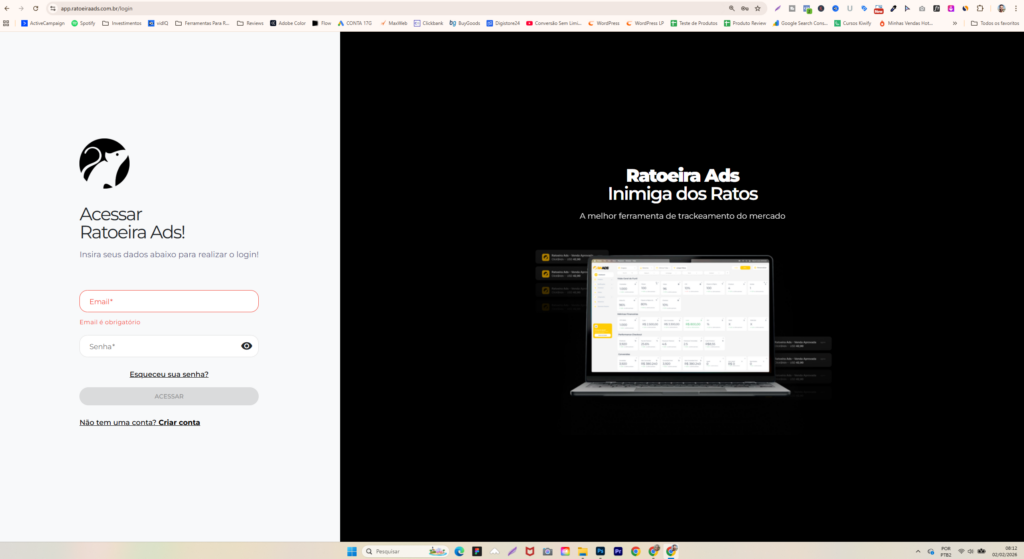The height and width of the screenshot is (559, 1024).
Task: Open Chrome three-dot menu
Action: click(x=1016, y=8)
